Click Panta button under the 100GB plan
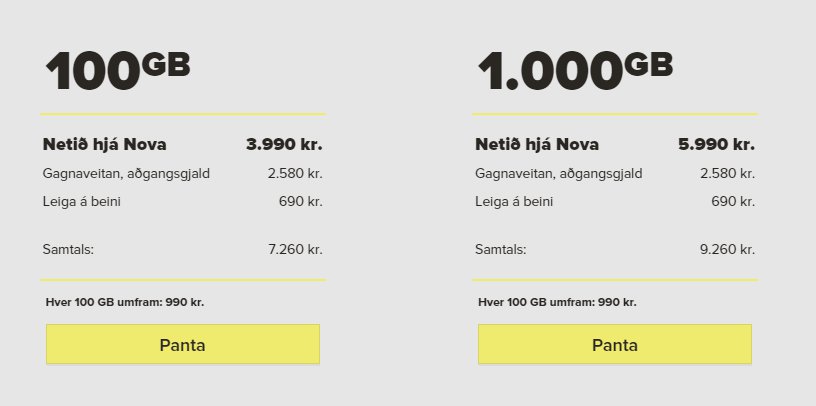Image resolution: width=816 pixels, height=406 pixels. (x=182, y=345)
